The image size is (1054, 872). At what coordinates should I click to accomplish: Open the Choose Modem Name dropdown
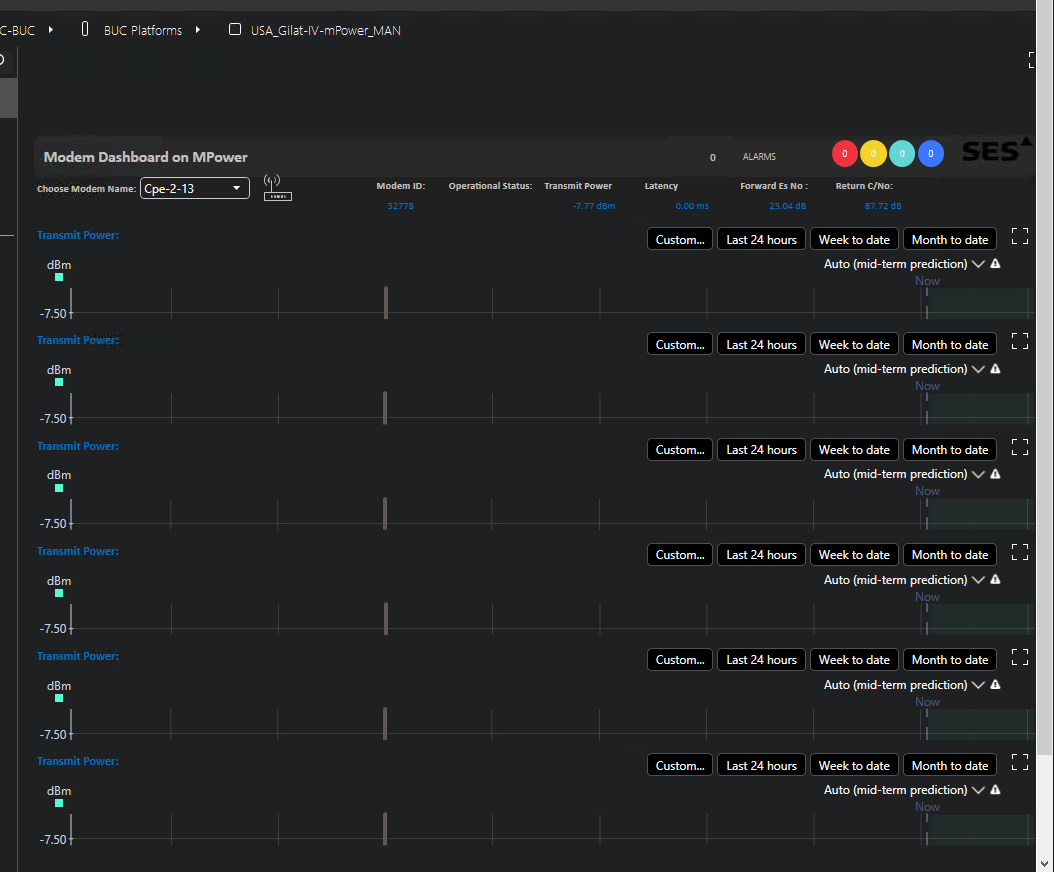(x=195, y=188)
